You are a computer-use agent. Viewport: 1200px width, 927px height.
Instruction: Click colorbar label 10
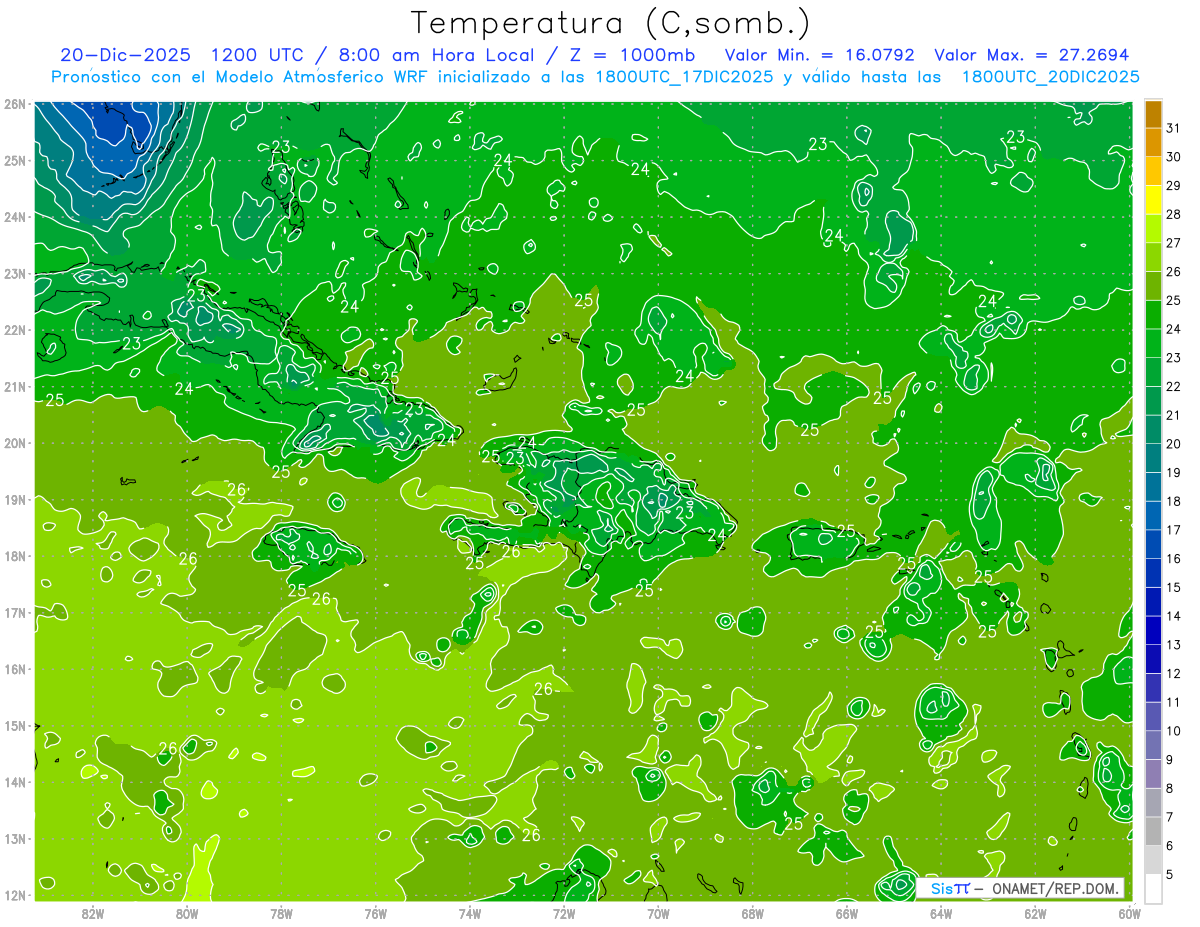coord(1174,731)
